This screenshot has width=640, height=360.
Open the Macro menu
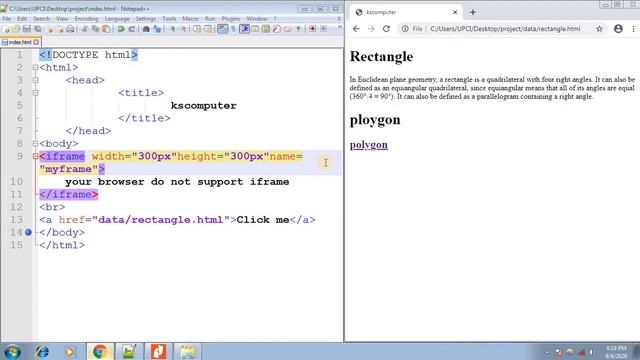click(x=190, y=19)
